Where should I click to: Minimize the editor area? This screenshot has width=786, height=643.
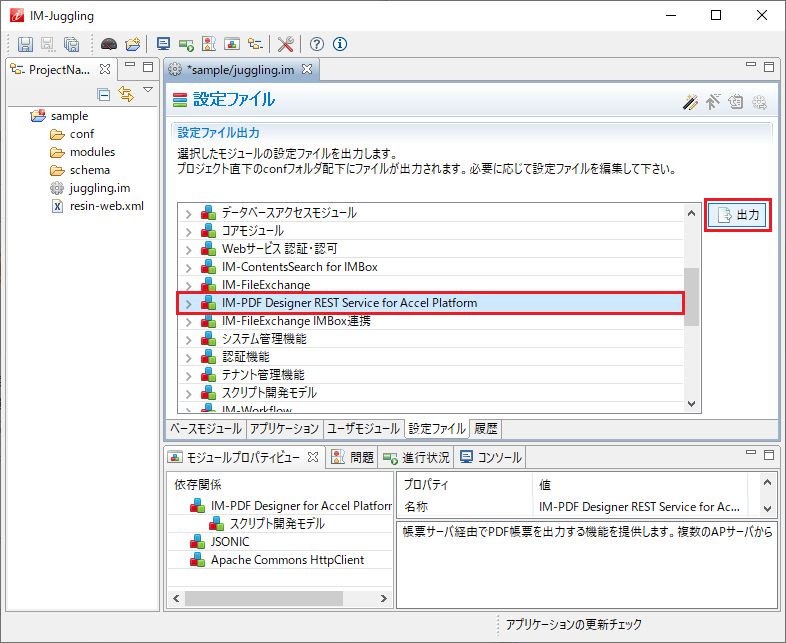click(x=751, y=65)
